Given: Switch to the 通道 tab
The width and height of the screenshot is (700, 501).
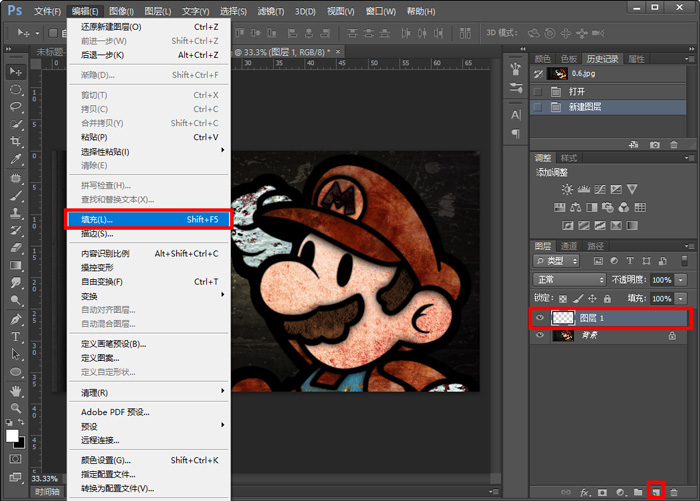Looking at the screenshot, I should click(569, 246).
